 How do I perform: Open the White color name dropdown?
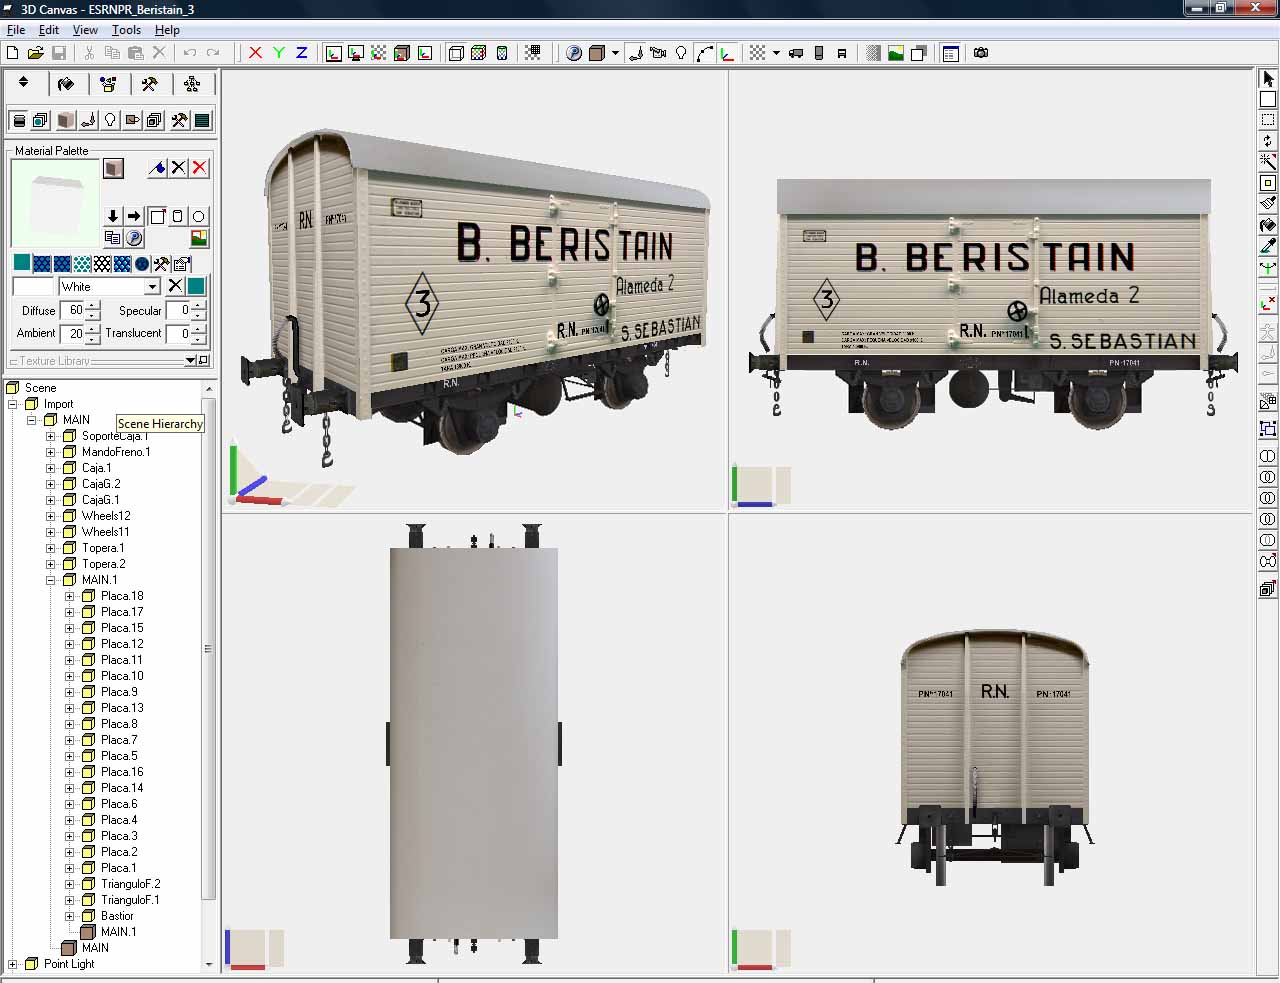pyautogui.click(x=152, y=287)
